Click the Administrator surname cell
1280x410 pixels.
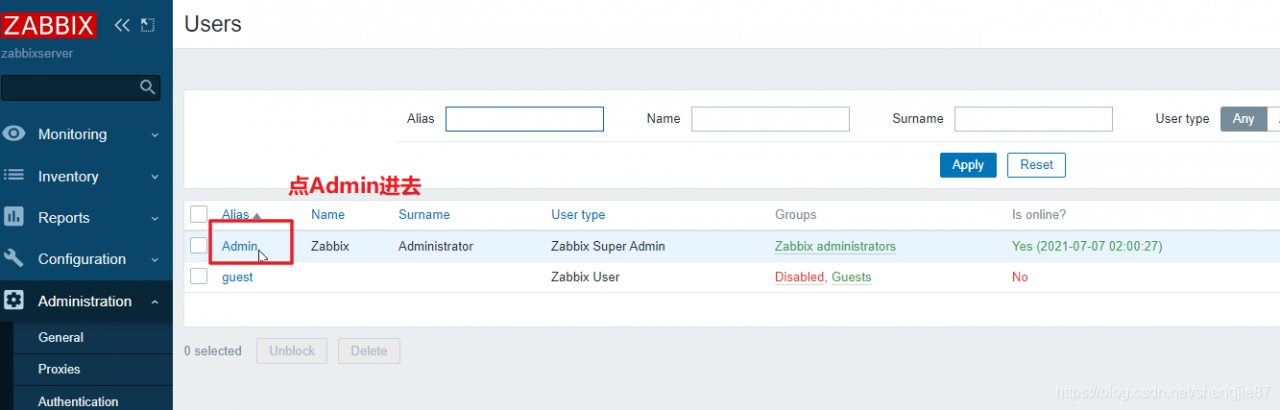pos(436,246)
